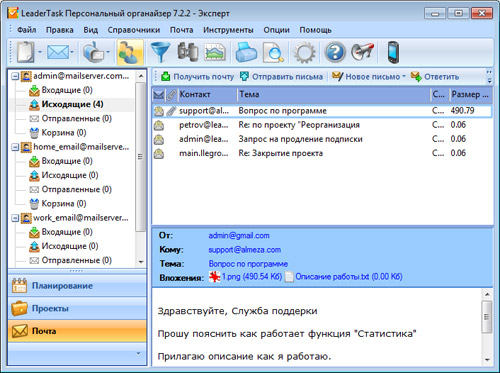Click the attachment paperclip column header

click(x=171, y=95)
